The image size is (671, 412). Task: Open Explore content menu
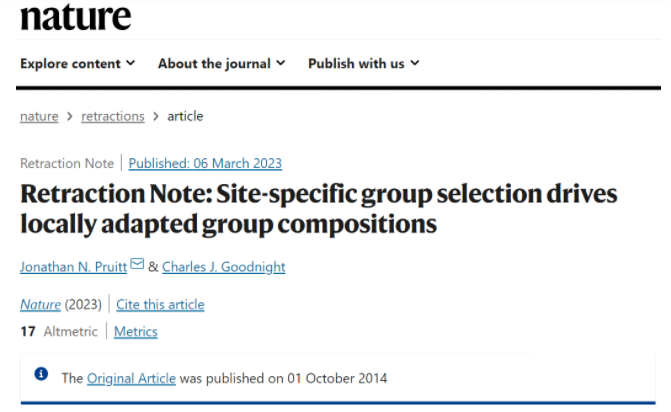(77, 63)
